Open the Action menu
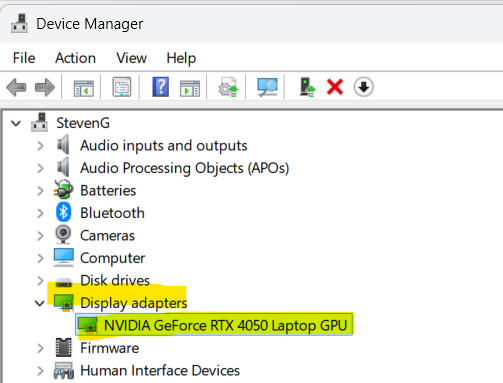This screenshot has height=383, width=503. pos(75,58)
